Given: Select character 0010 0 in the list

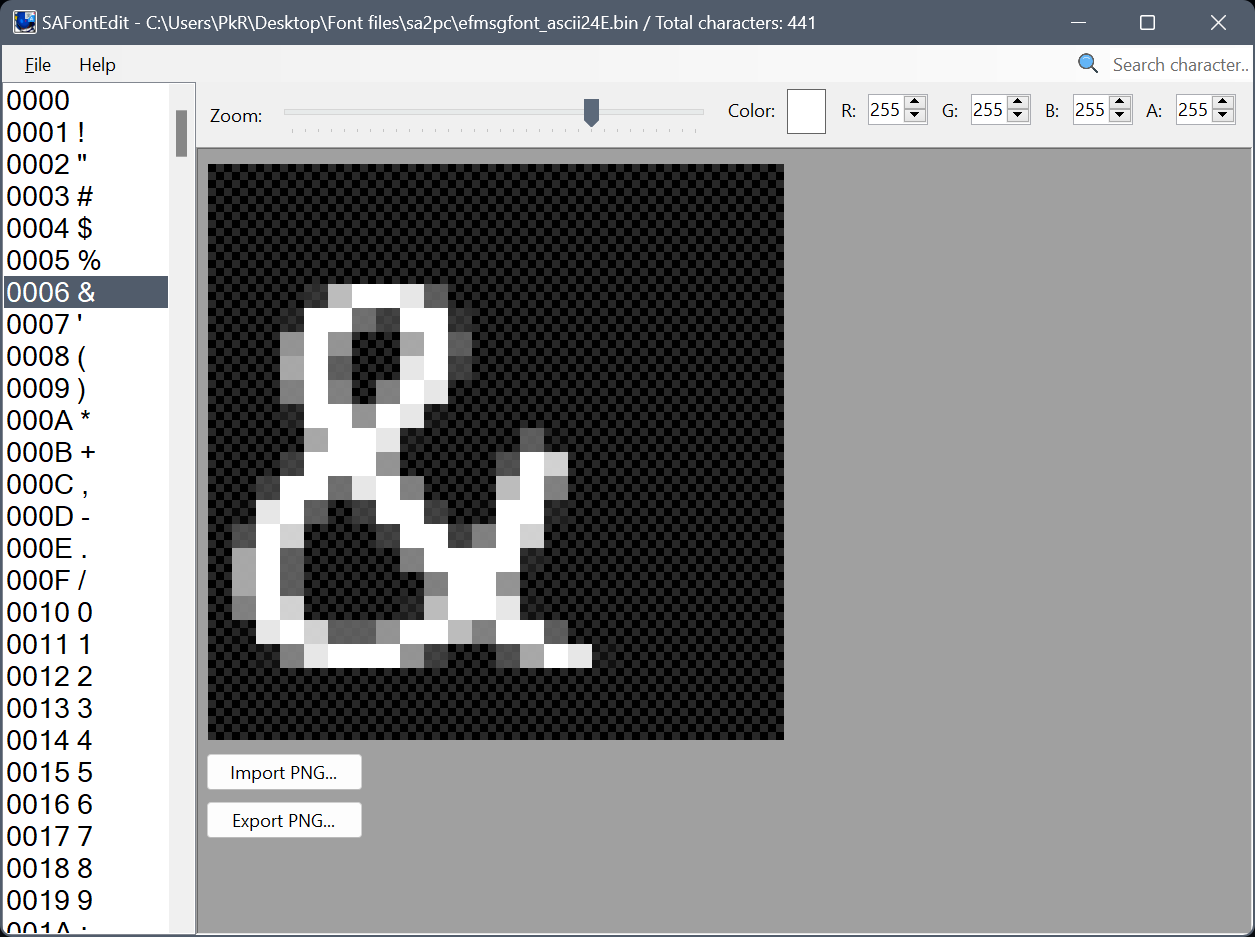Looking at the screenshot, I should pos(50,613).
